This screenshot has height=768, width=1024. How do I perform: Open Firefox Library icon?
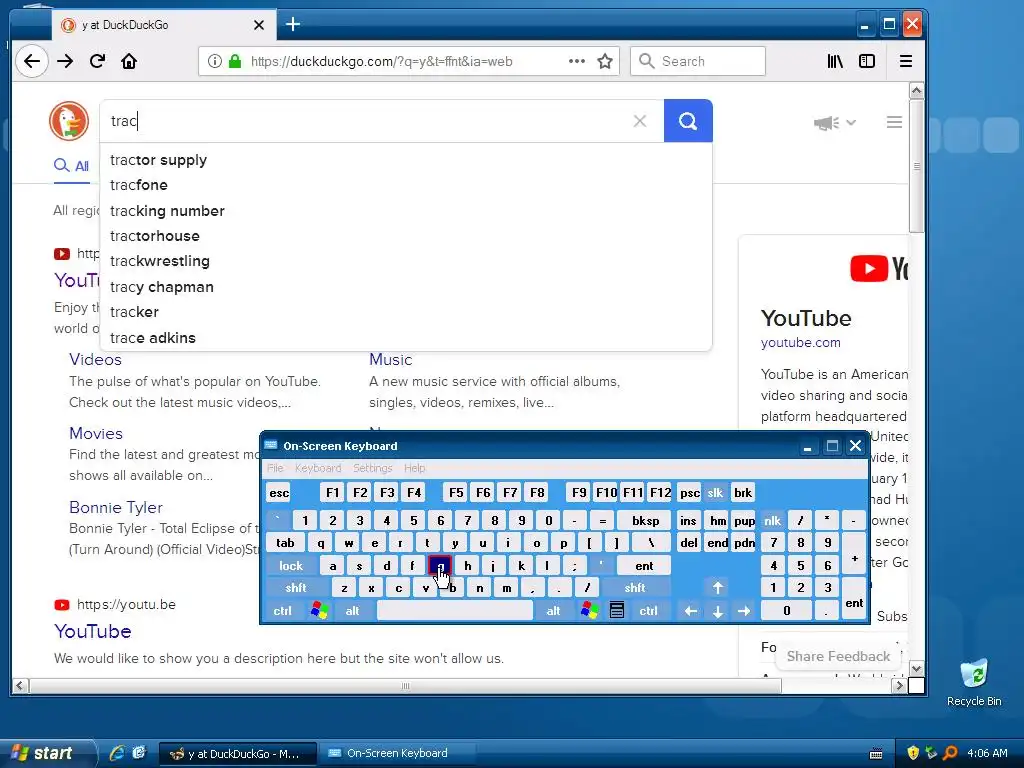click(x=835, y=61)
